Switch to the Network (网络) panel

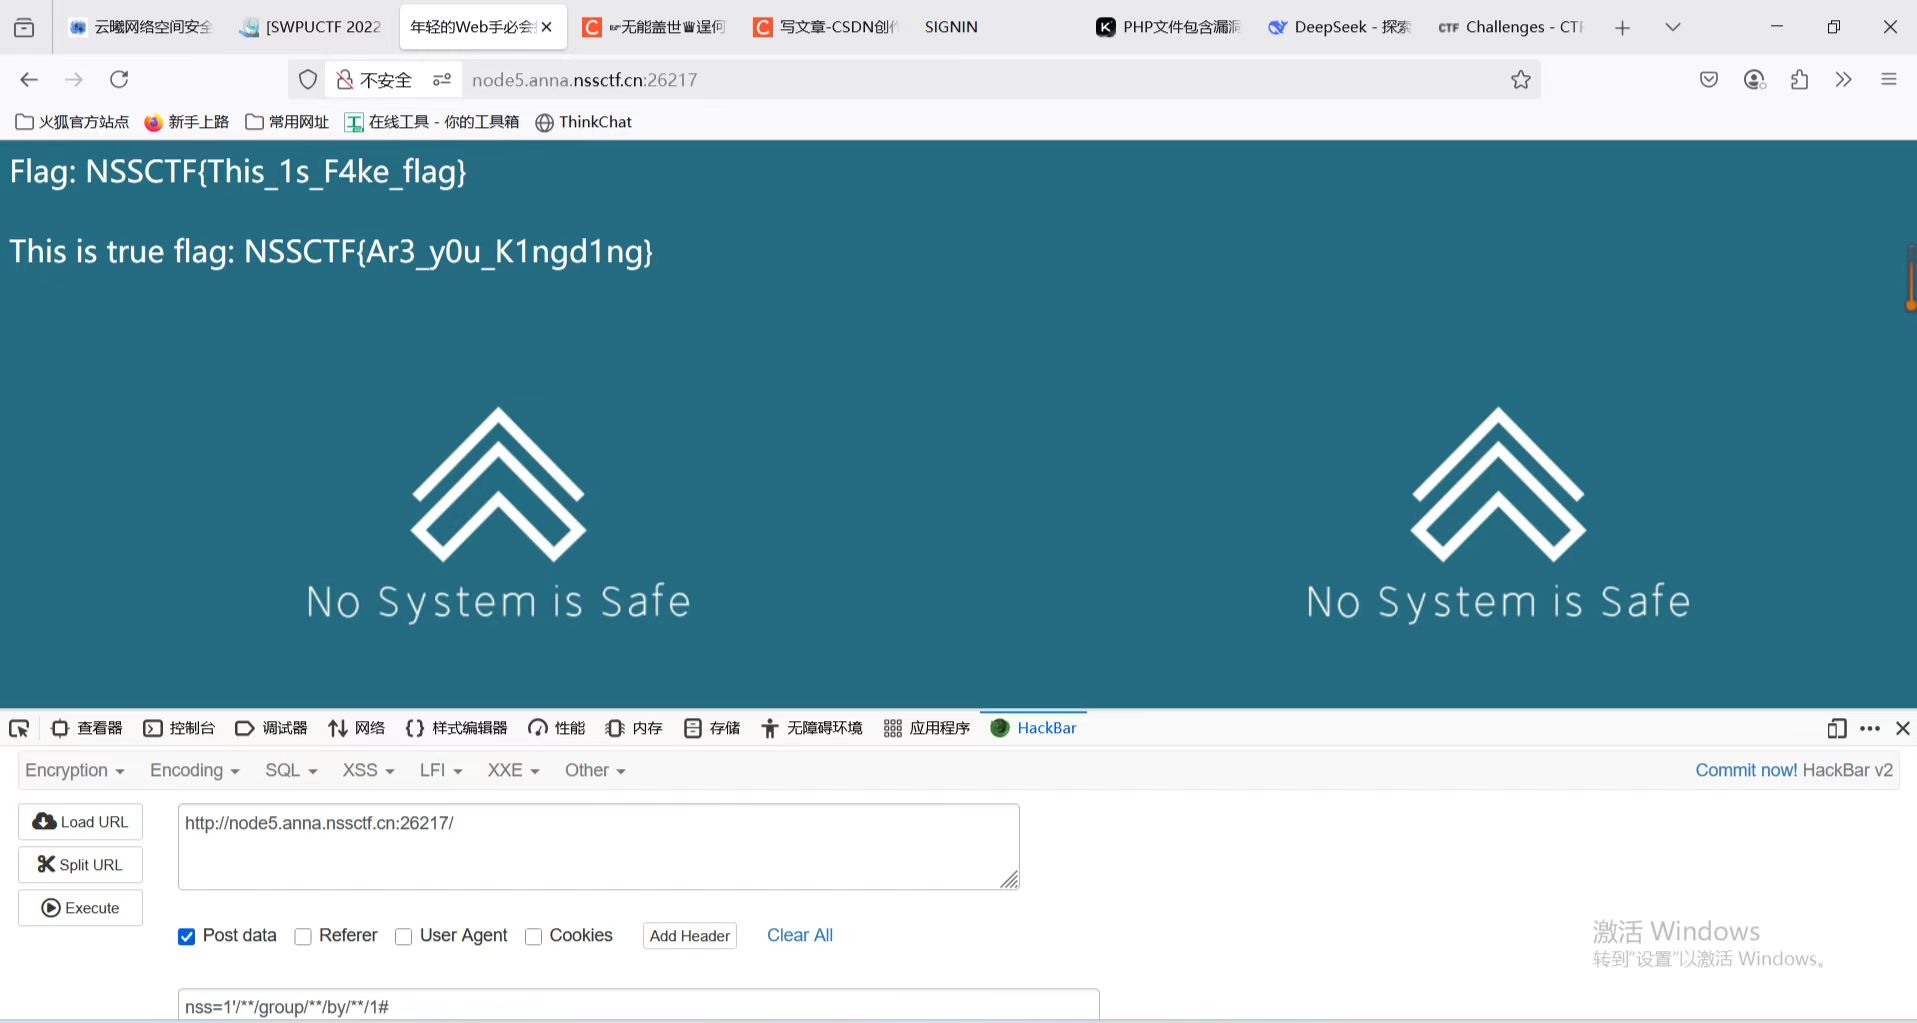click(357, 728)
